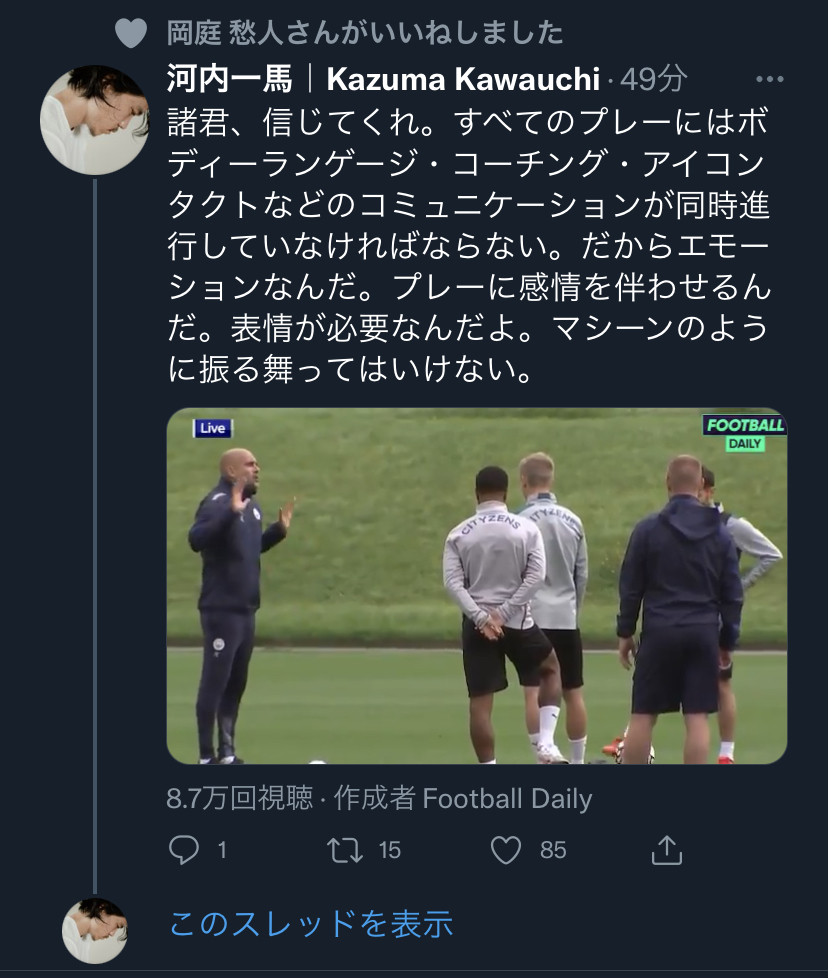Screen dimensions: 828x978
Task: Tap the small avatar beside the thread link
Action: (x=94, y=930)
